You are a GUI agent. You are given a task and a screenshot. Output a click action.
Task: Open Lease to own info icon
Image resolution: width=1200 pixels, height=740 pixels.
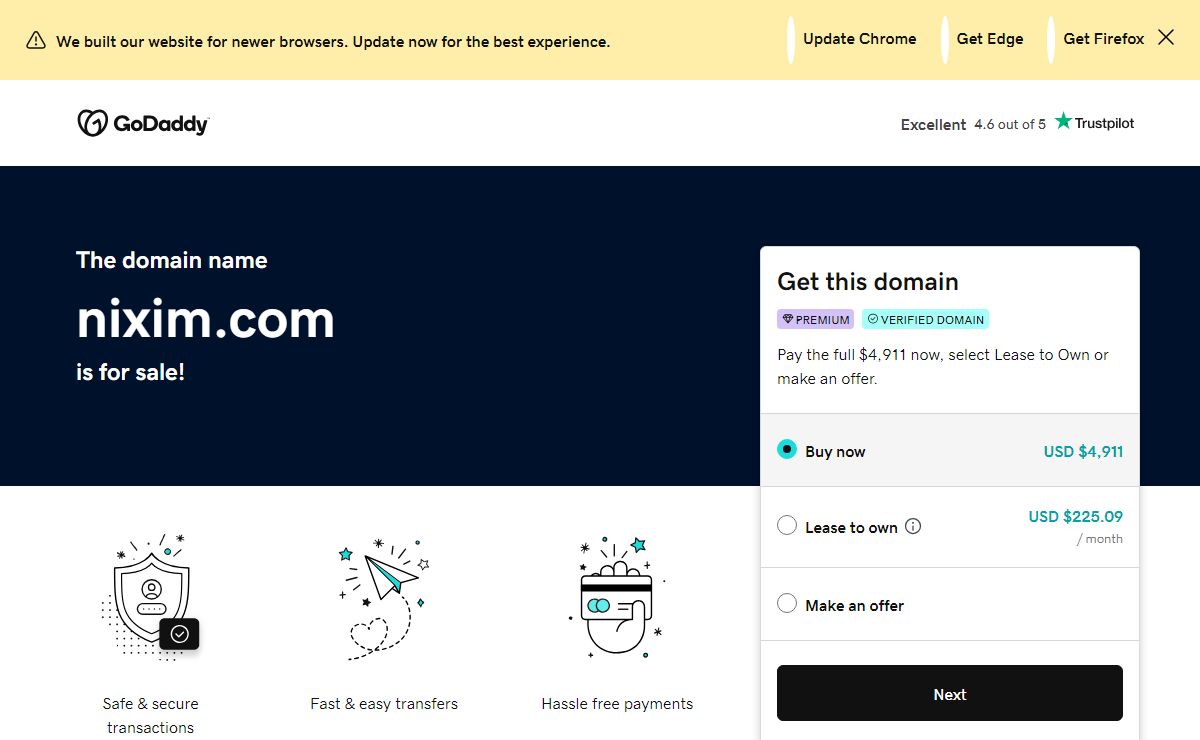tap(913, 526)
